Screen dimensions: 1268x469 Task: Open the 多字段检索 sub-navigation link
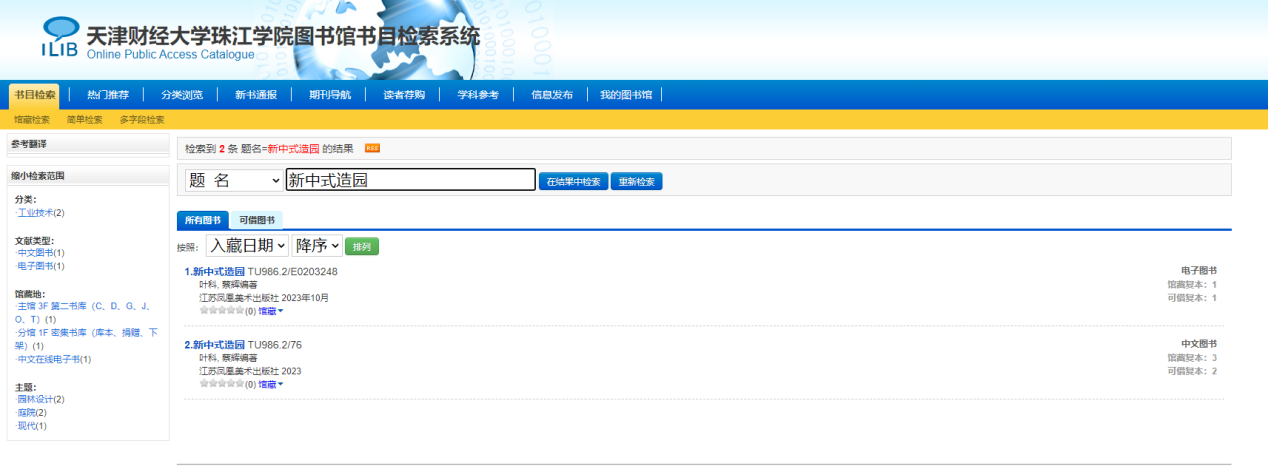[142, 120]
